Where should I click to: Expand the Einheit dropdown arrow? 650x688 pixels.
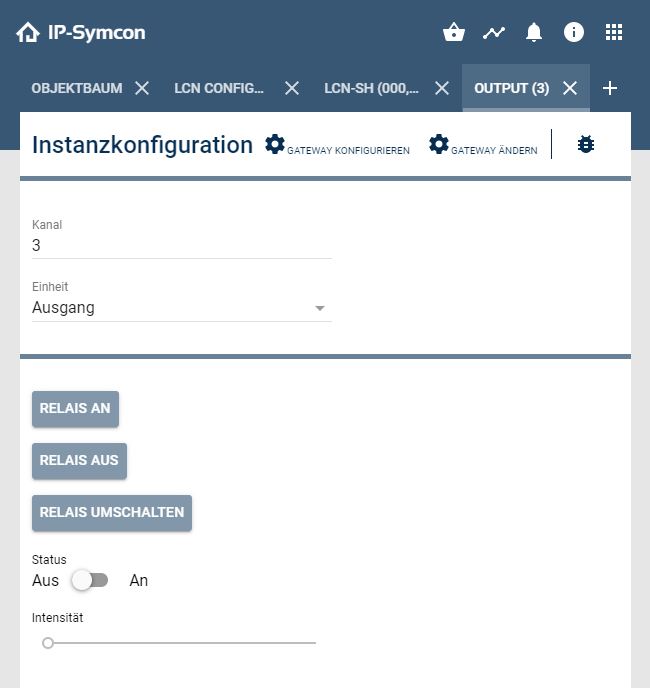point(320,308)
